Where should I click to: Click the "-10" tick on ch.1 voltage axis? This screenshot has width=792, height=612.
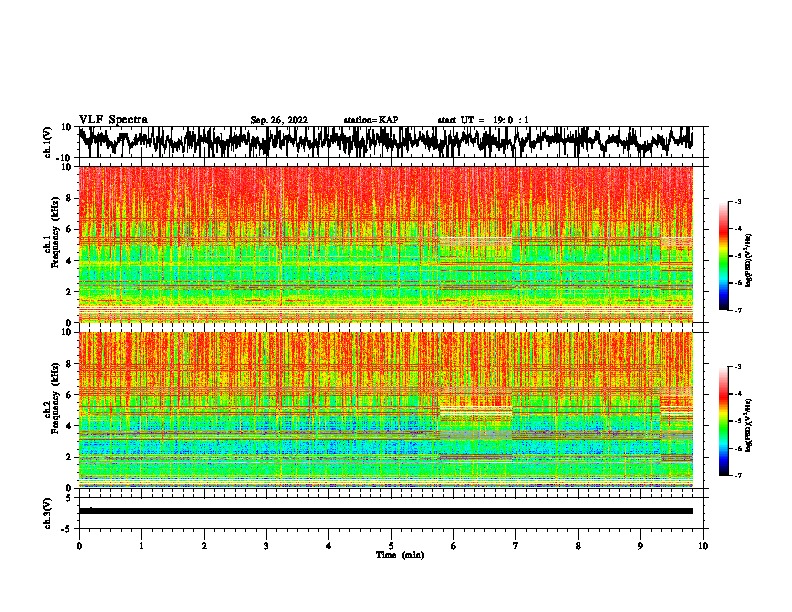tap(65, 158)
